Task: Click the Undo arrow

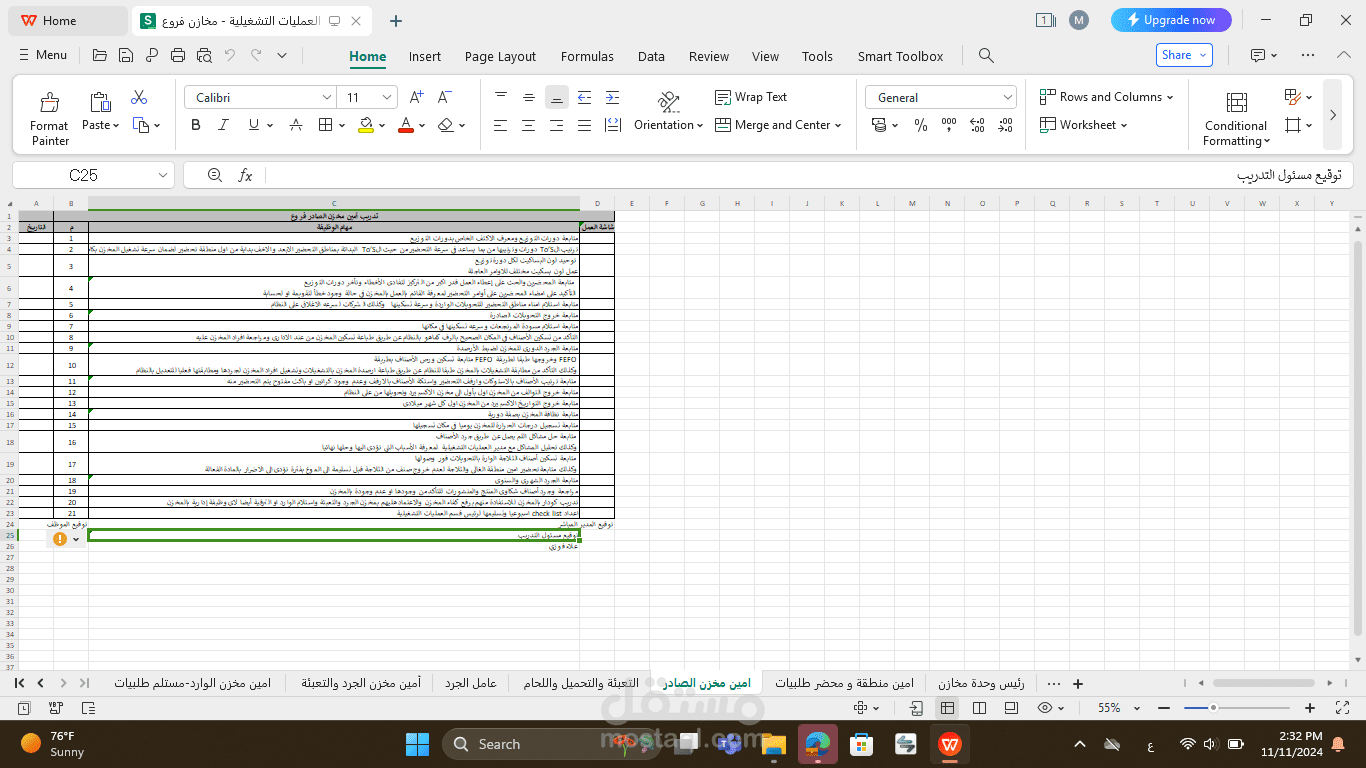Action: click(x=230, y=56)
